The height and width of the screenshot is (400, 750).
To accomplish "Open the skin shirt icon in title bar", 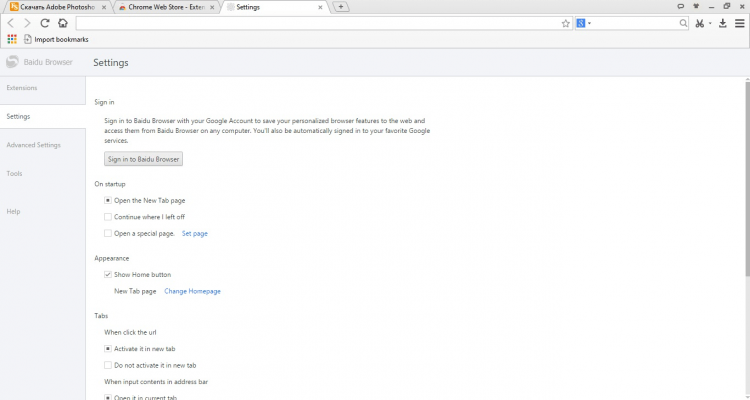I will tap(696, 7).
